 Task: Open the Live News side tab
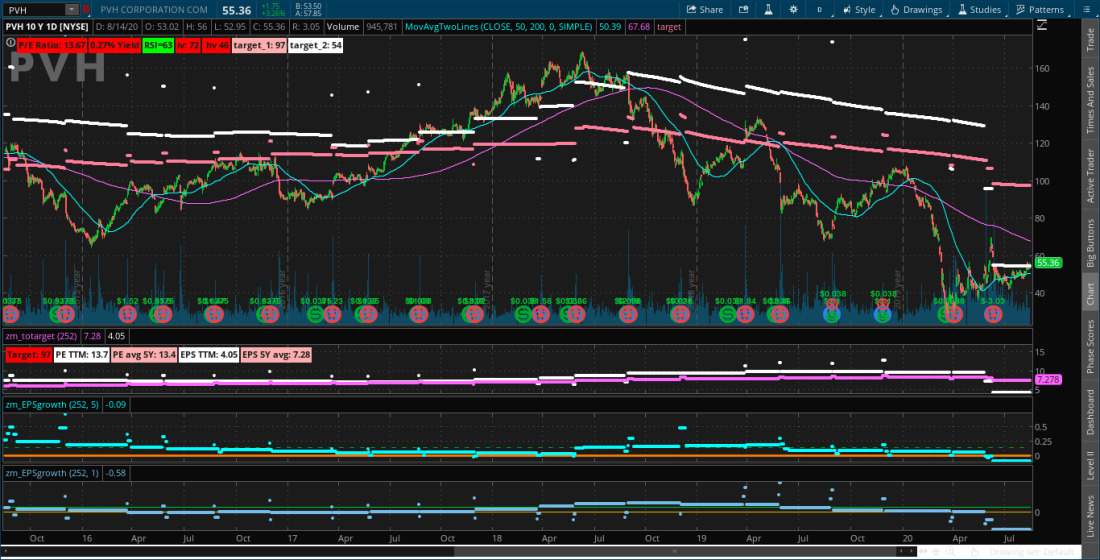click(x=1090, y=526)
